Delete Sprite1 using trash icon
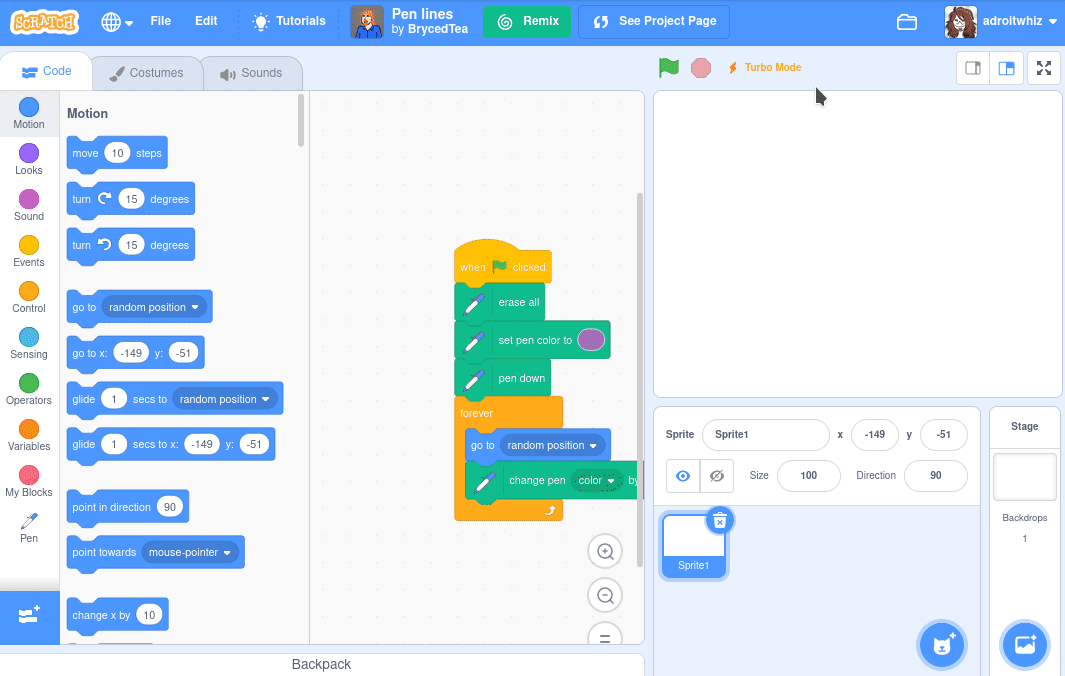Viewport: 1065px width, 676px height. pos(720,520)
